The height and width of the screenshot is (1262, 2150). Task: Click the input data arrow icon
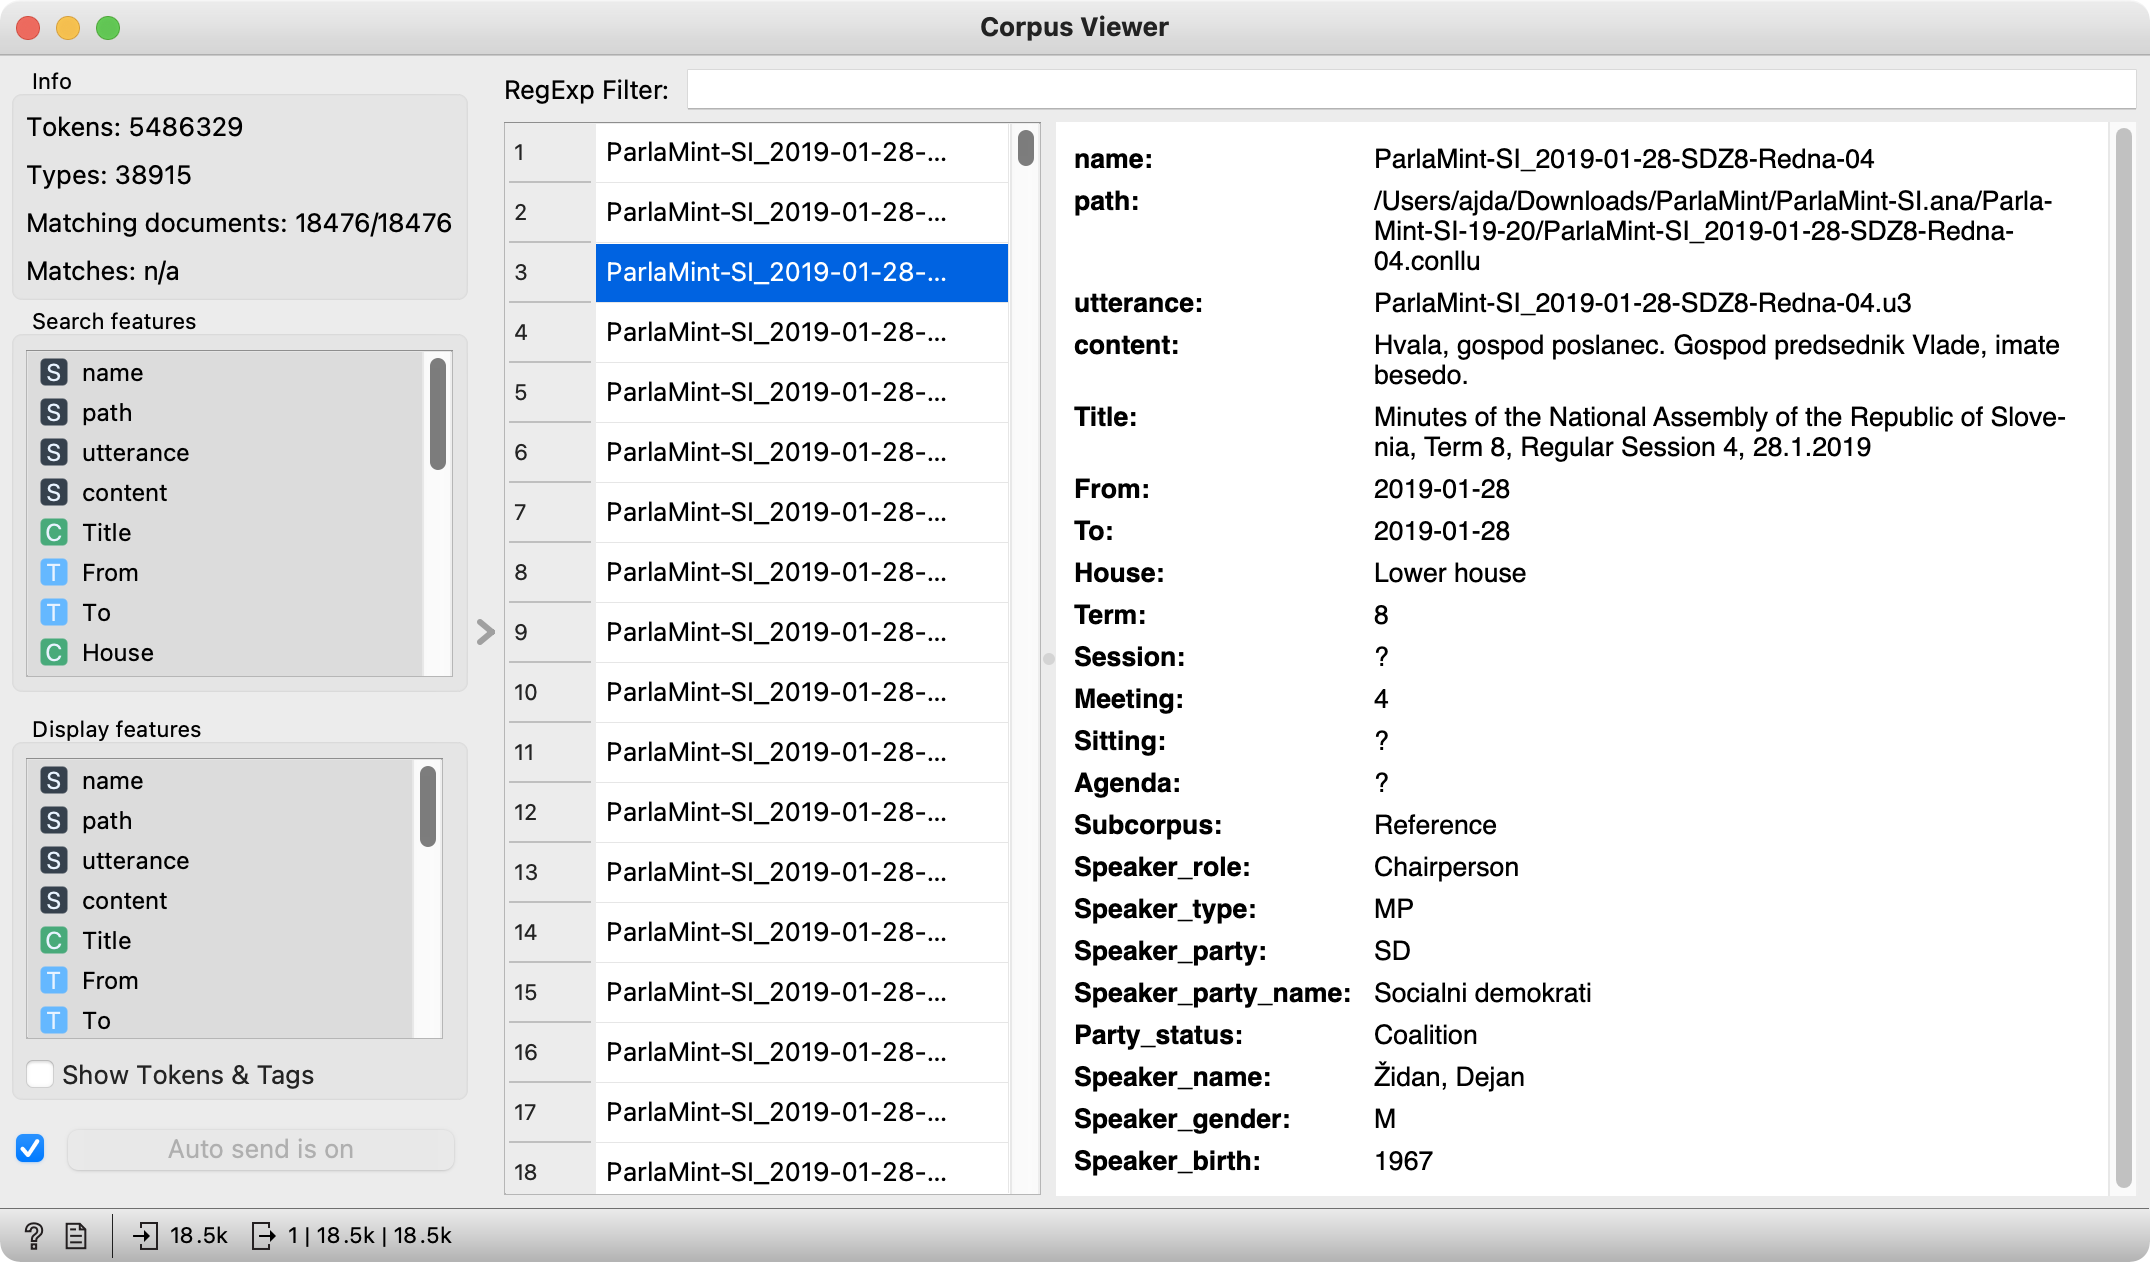coord(145,1236)
